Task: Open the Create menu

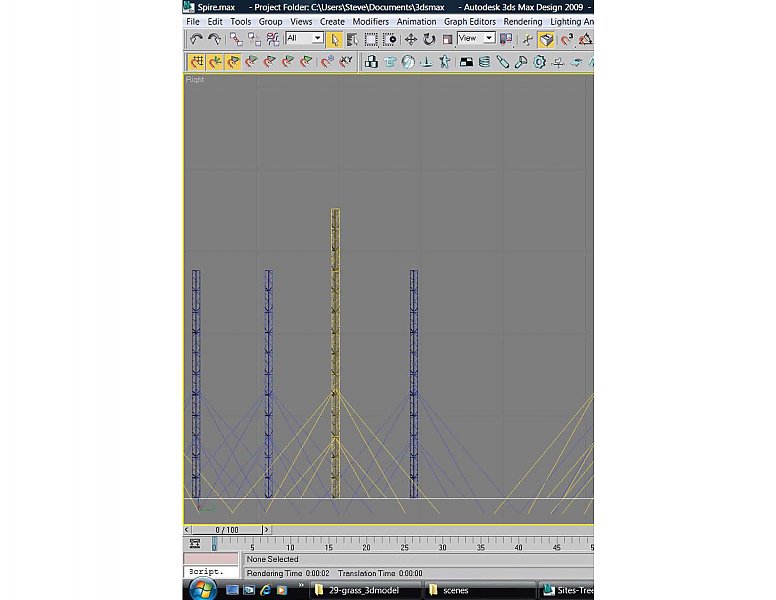Action: [x=332, y=22]
